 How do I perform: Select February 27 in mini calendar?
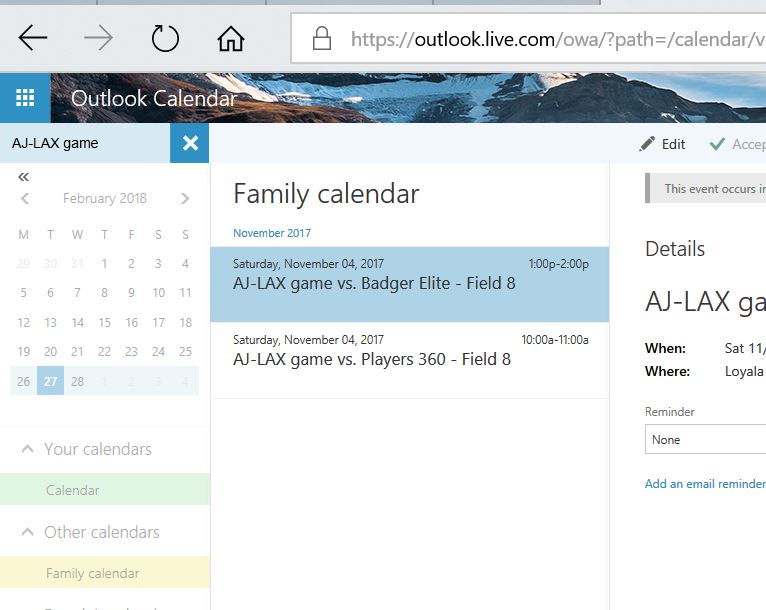[50, 380]
